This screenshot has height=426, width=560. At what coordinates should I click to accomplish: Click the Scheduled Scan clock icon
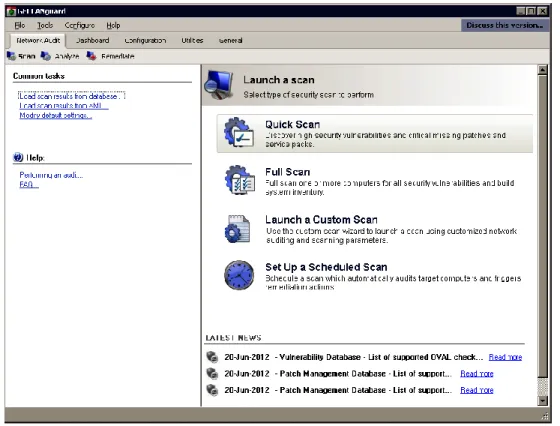click(239, 275)
